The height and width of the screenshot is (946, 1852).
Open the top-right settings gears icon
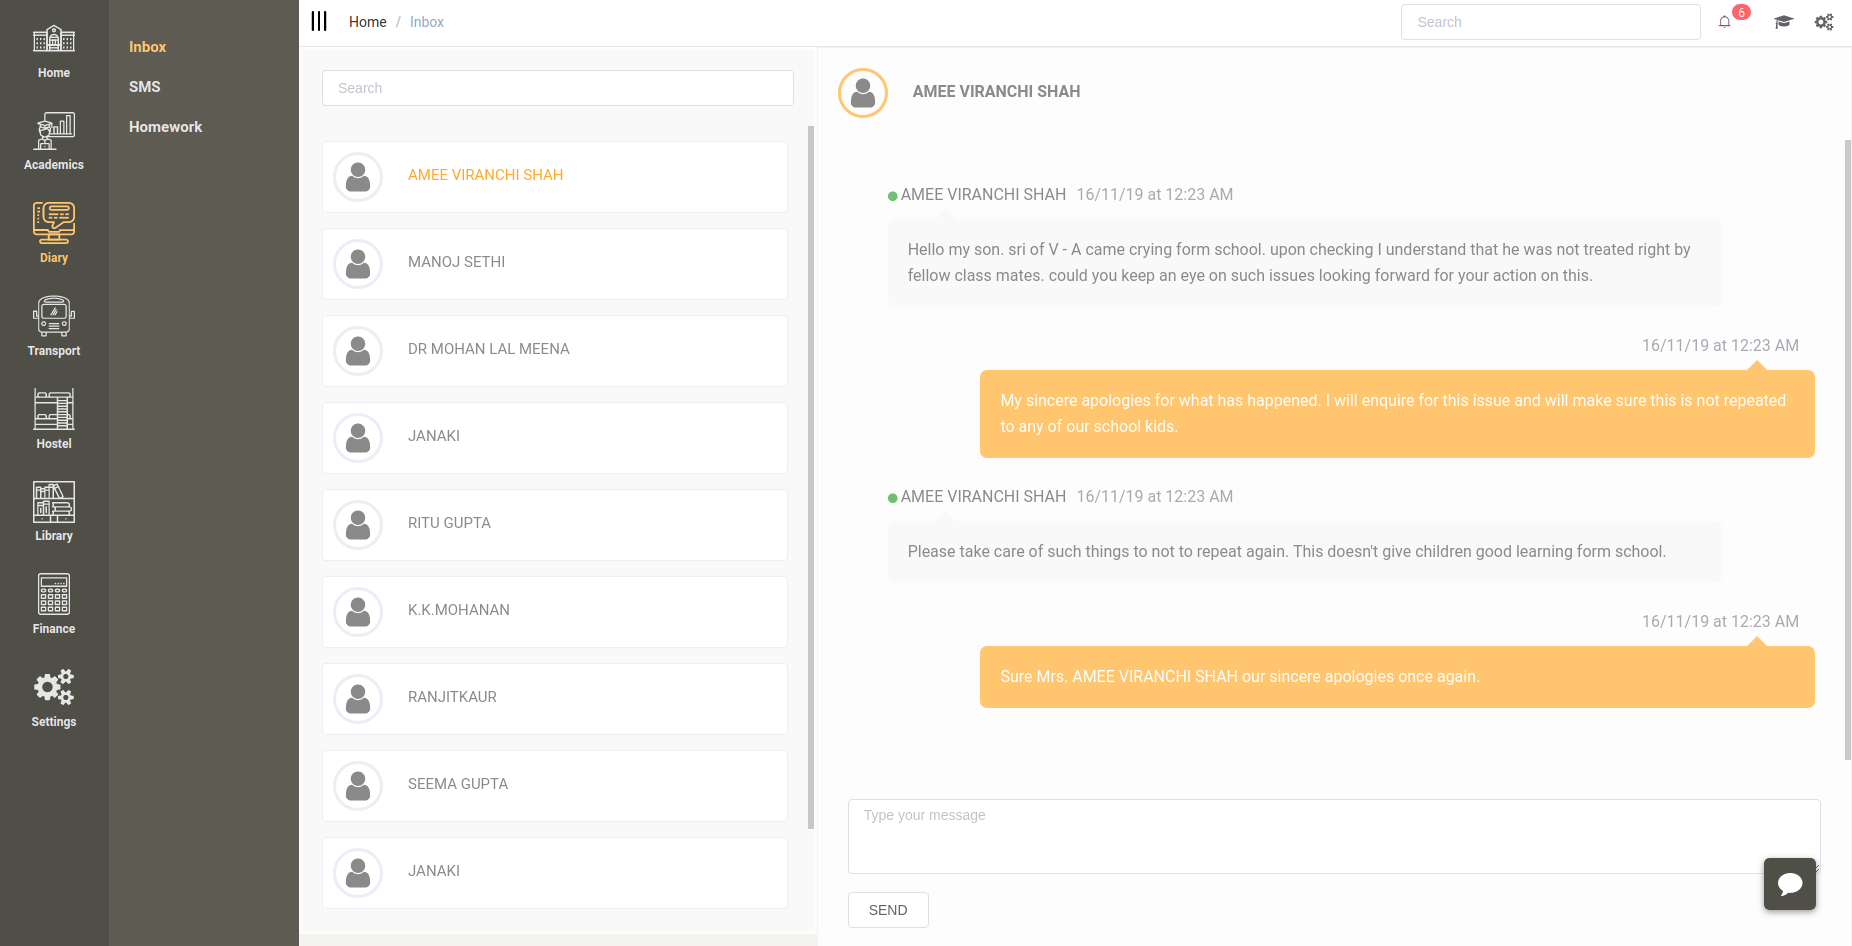point(1824,22)
